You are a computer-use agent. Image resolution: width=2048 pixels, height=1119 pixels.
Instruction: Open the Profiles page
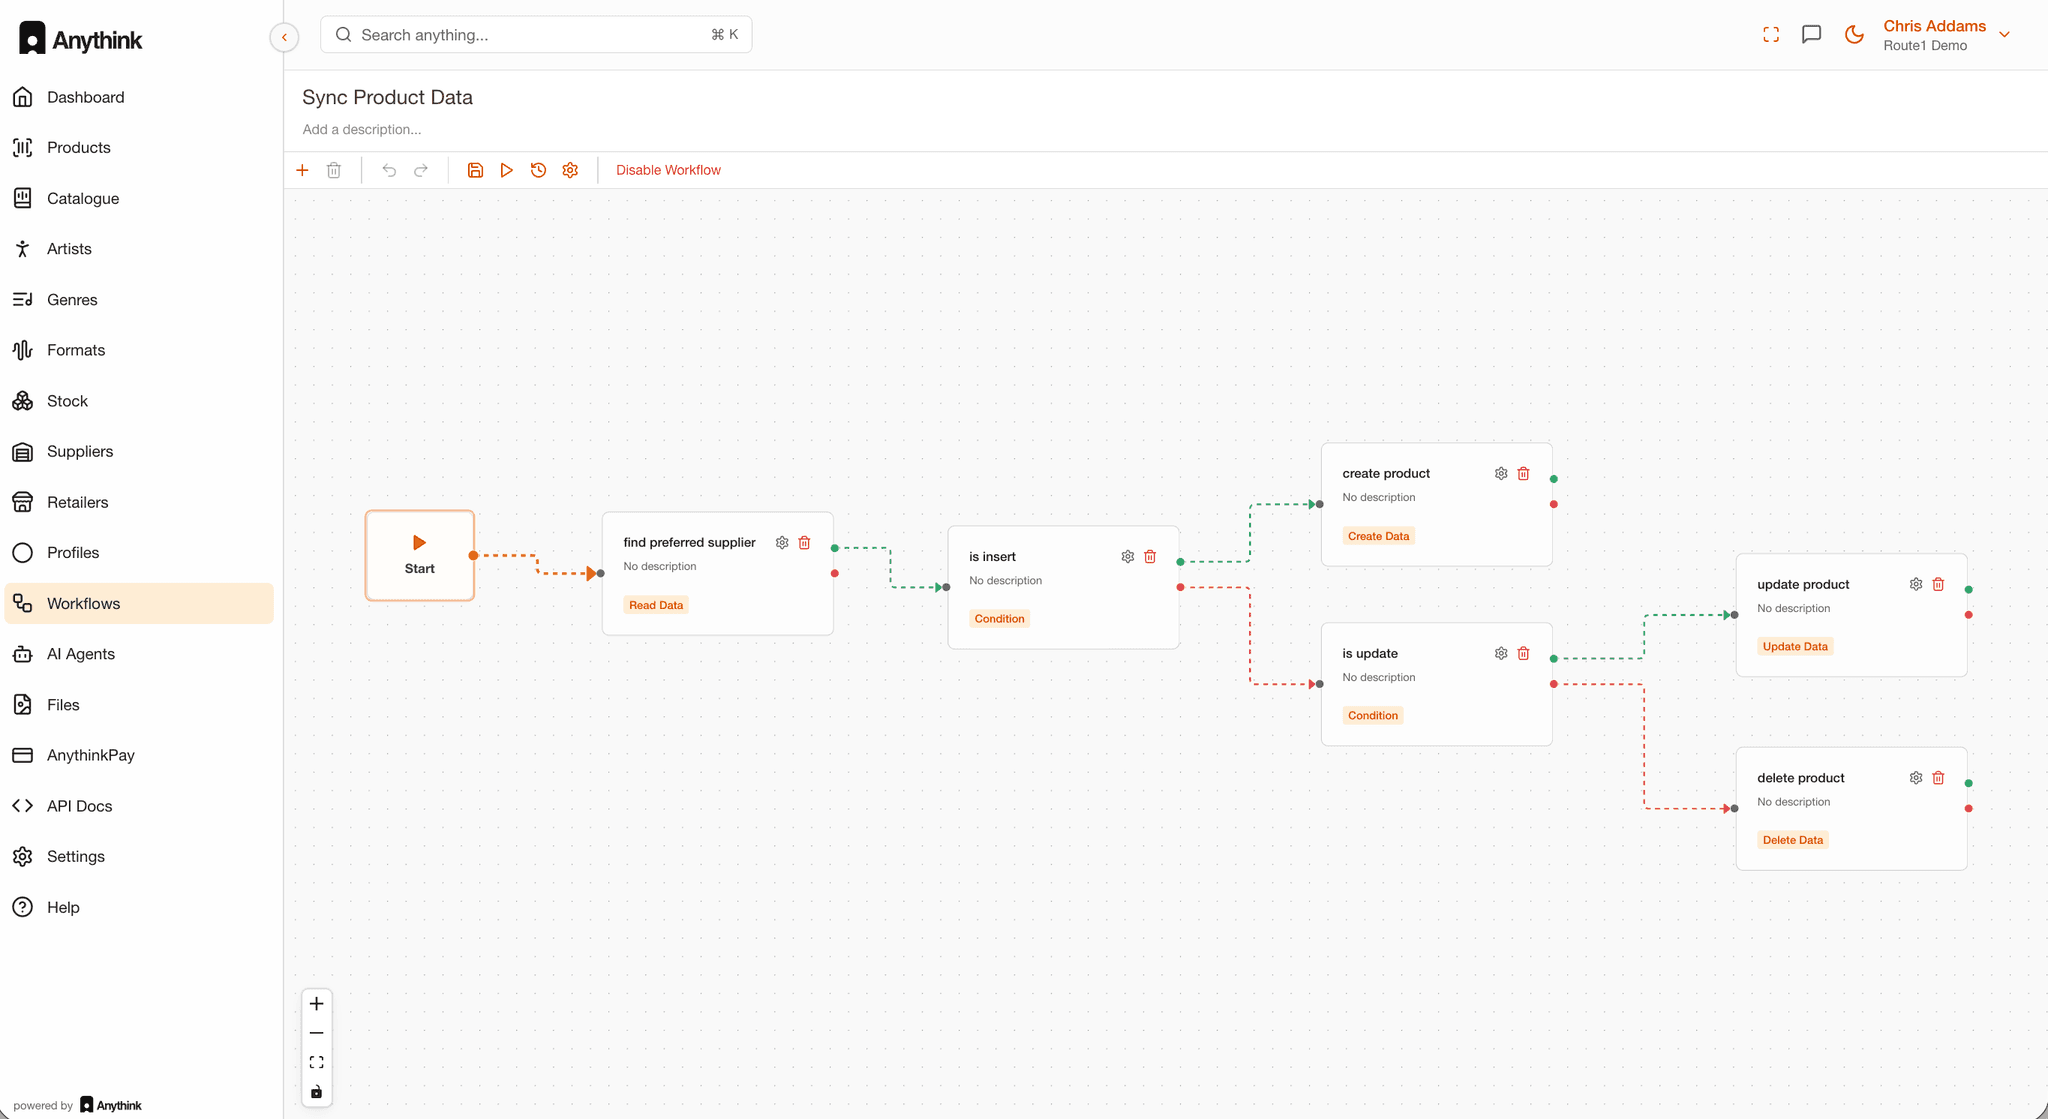coord(138,553)
